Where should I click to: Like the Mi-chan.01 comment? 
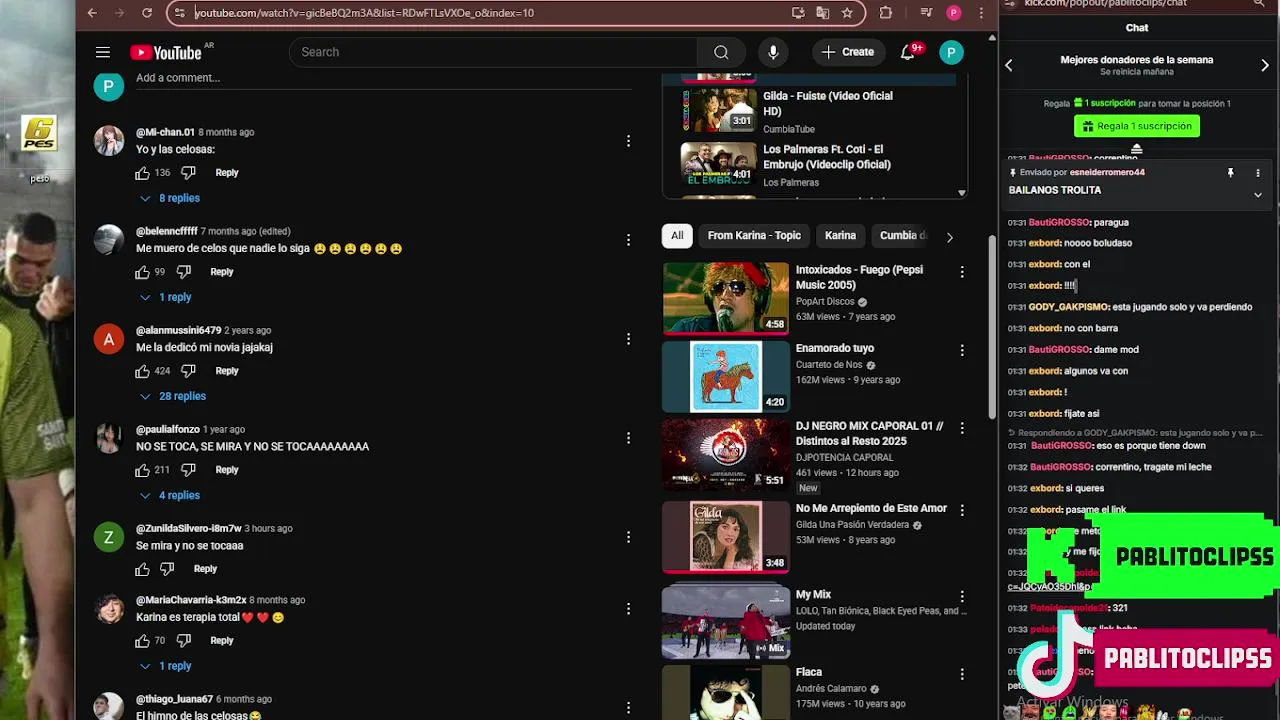pyautogui.click(x=142, y=173)
